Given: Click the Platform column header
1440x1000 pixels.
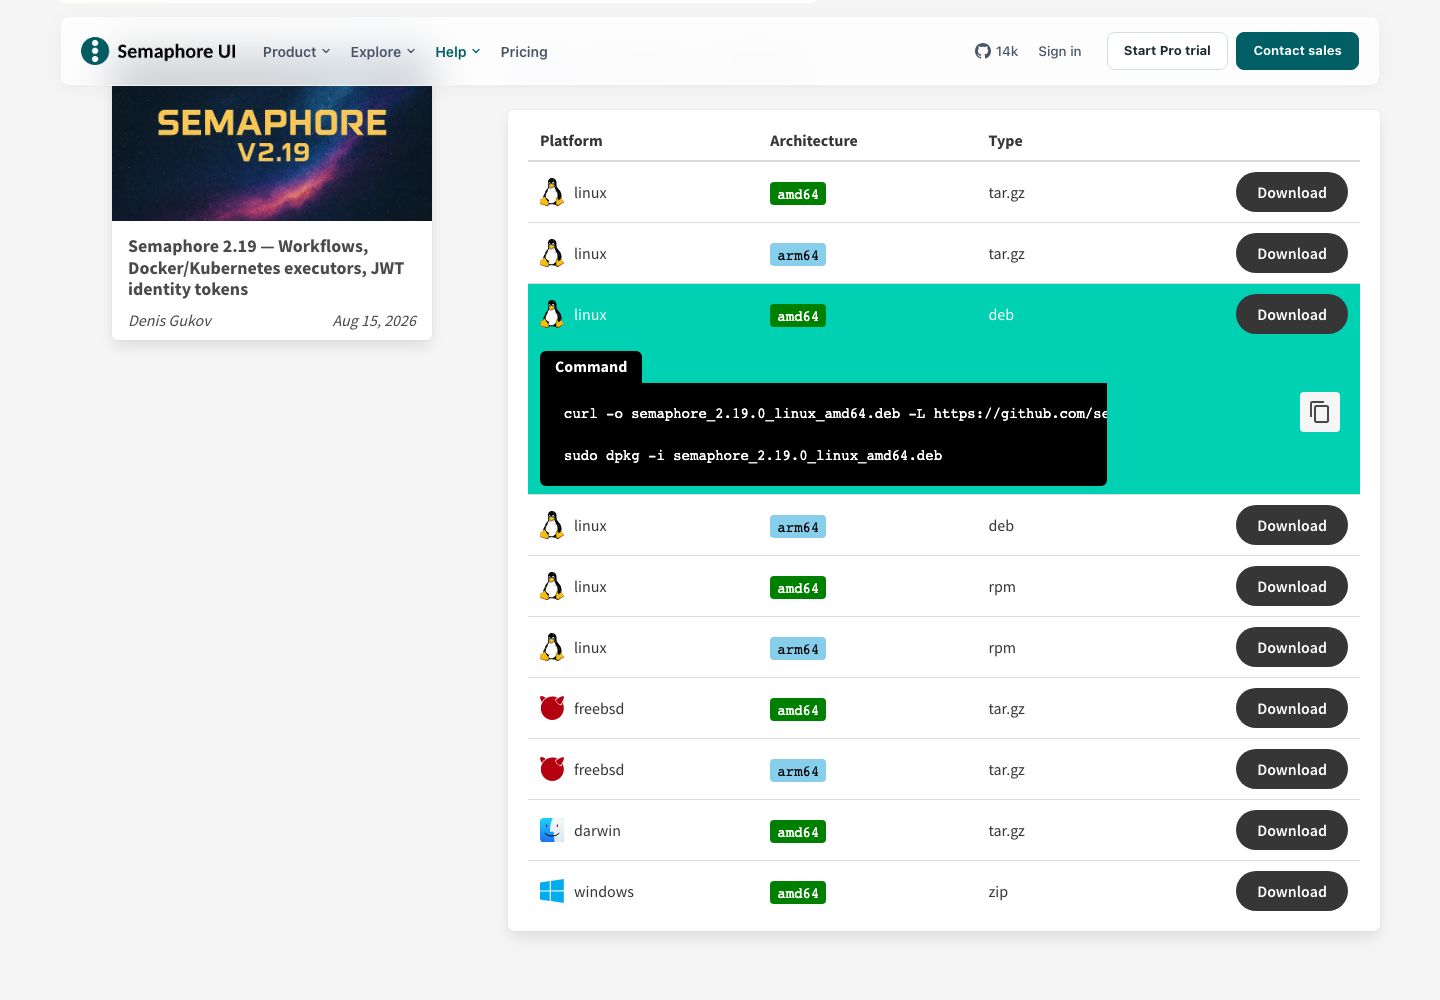Looking at the screenshot, I should [571, 141].
